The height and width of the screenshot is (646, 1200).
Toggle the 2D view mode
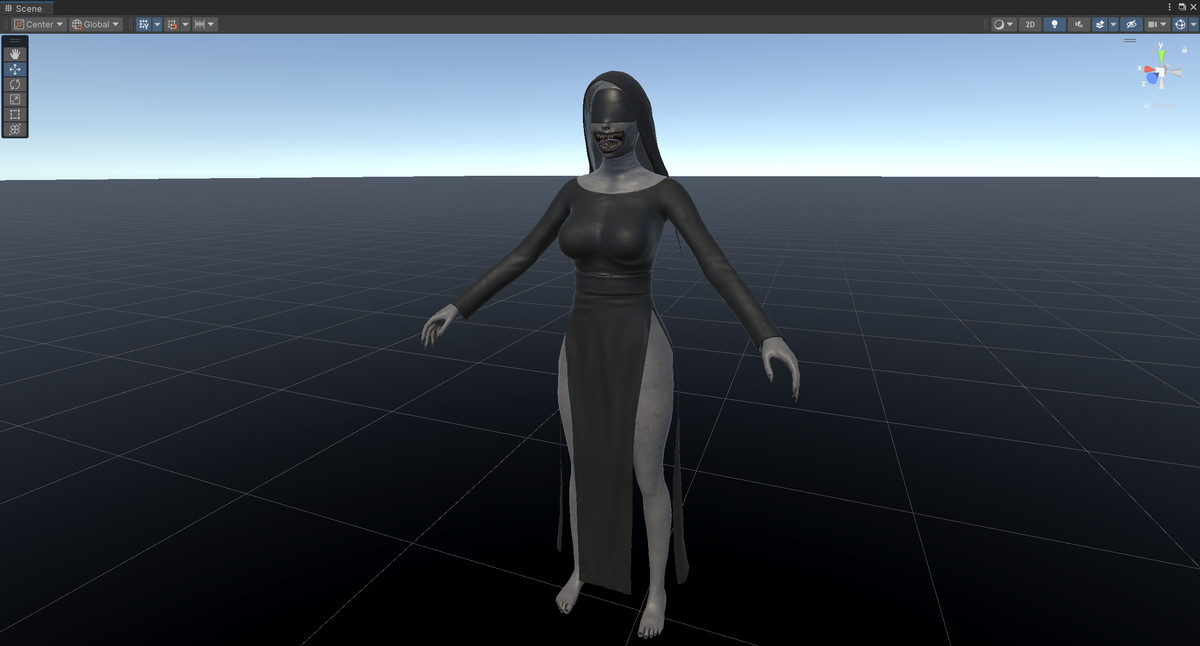pos(1030,24)
